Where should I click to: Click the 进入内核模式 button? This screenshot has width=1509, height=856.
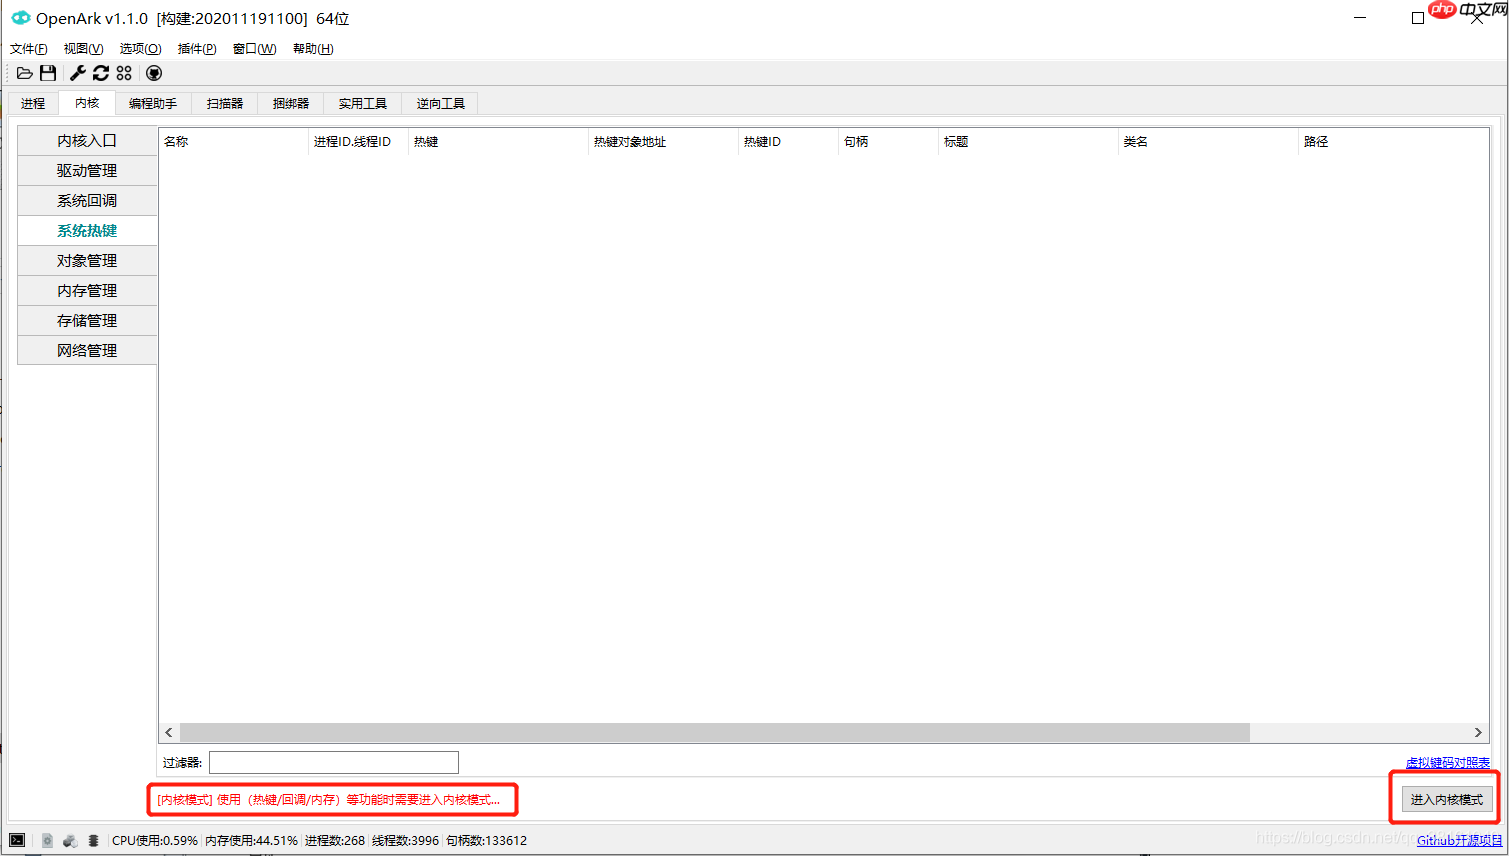coord(1443,799)
